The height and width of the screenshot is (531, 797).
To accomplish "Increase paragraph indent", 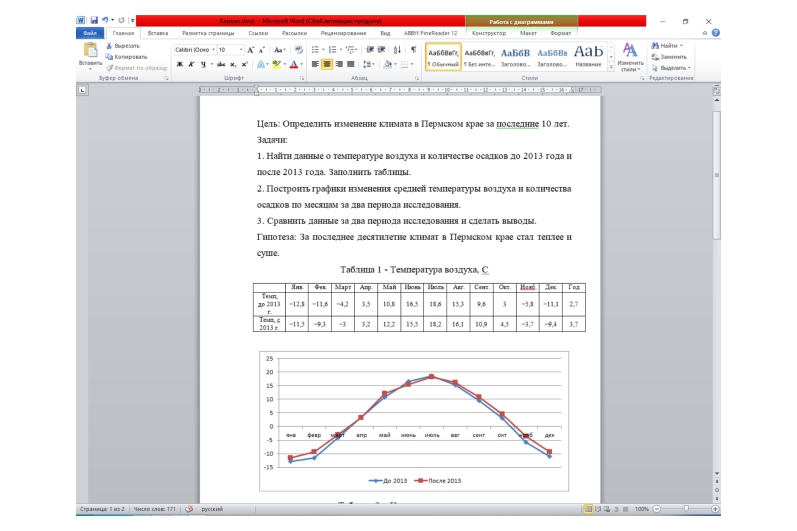I will (382, 50).
